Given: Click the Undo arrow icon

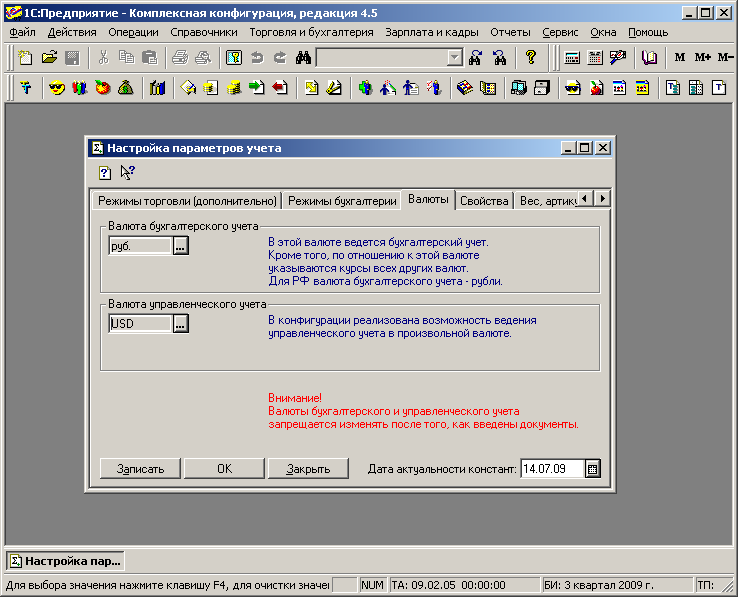Looking at the screenshot, I should pyautogui.click(x=257, y=57).
